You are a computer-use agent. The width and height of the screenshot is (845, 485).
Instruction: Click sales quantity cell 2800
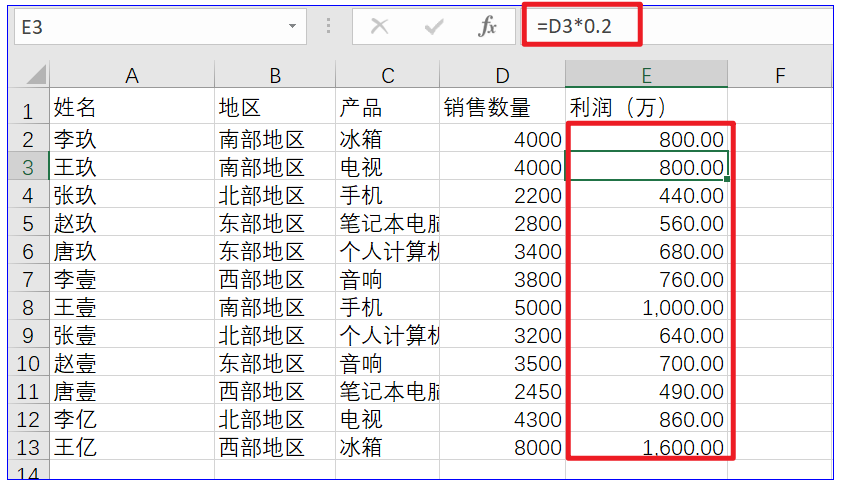tap(502, 223)
